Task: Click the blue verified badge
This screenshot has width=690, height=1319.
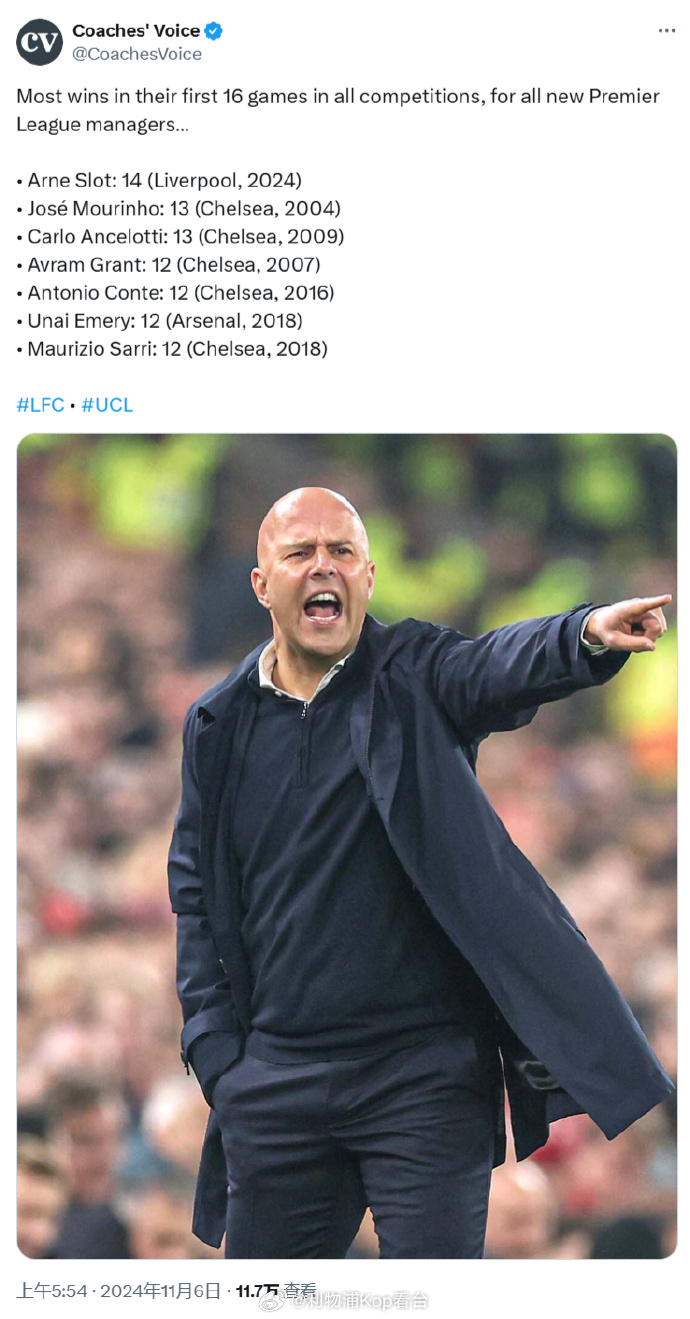Action: point(214,31)
